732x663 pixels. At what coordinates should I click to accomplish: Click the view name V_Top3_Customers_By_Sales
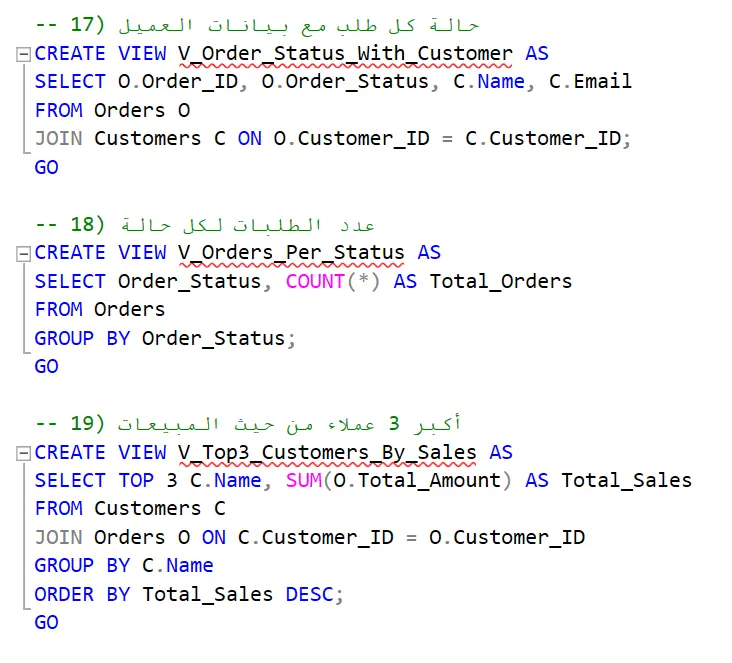(x=327, y=452)
